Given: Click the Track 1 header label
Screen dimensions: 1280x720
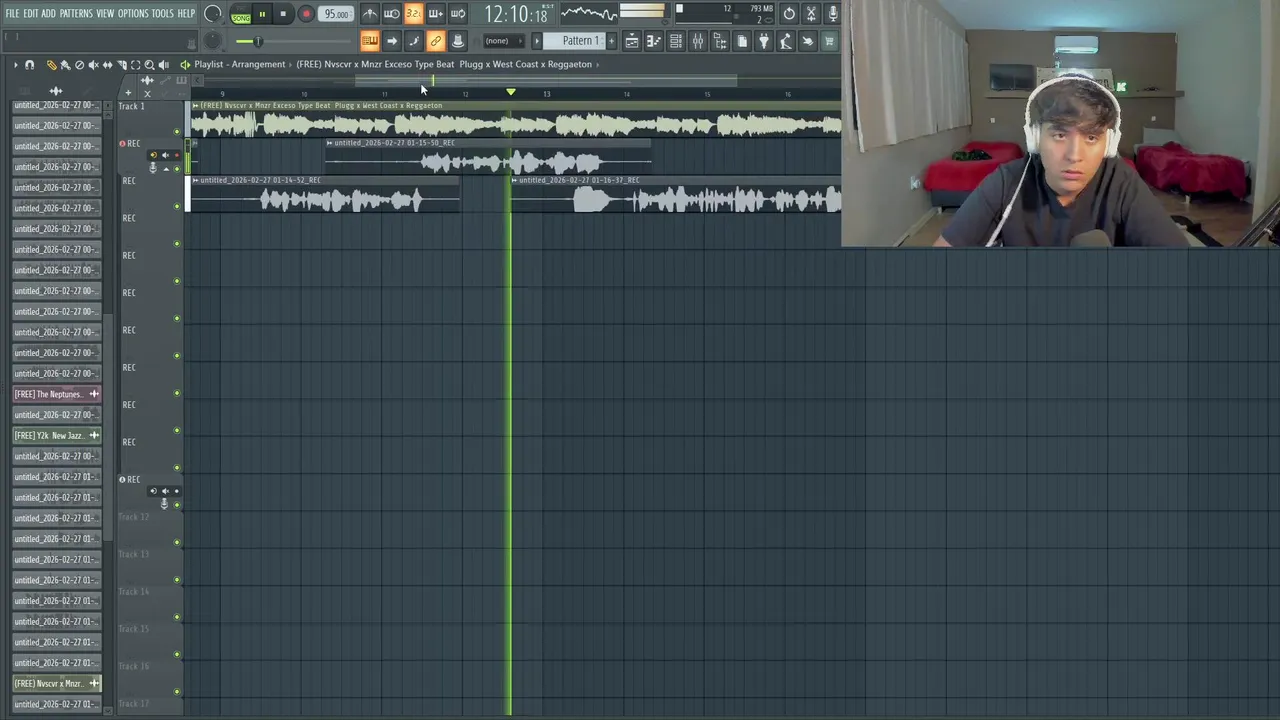Looking at the screenshot, I should click(x=131, y=106).
